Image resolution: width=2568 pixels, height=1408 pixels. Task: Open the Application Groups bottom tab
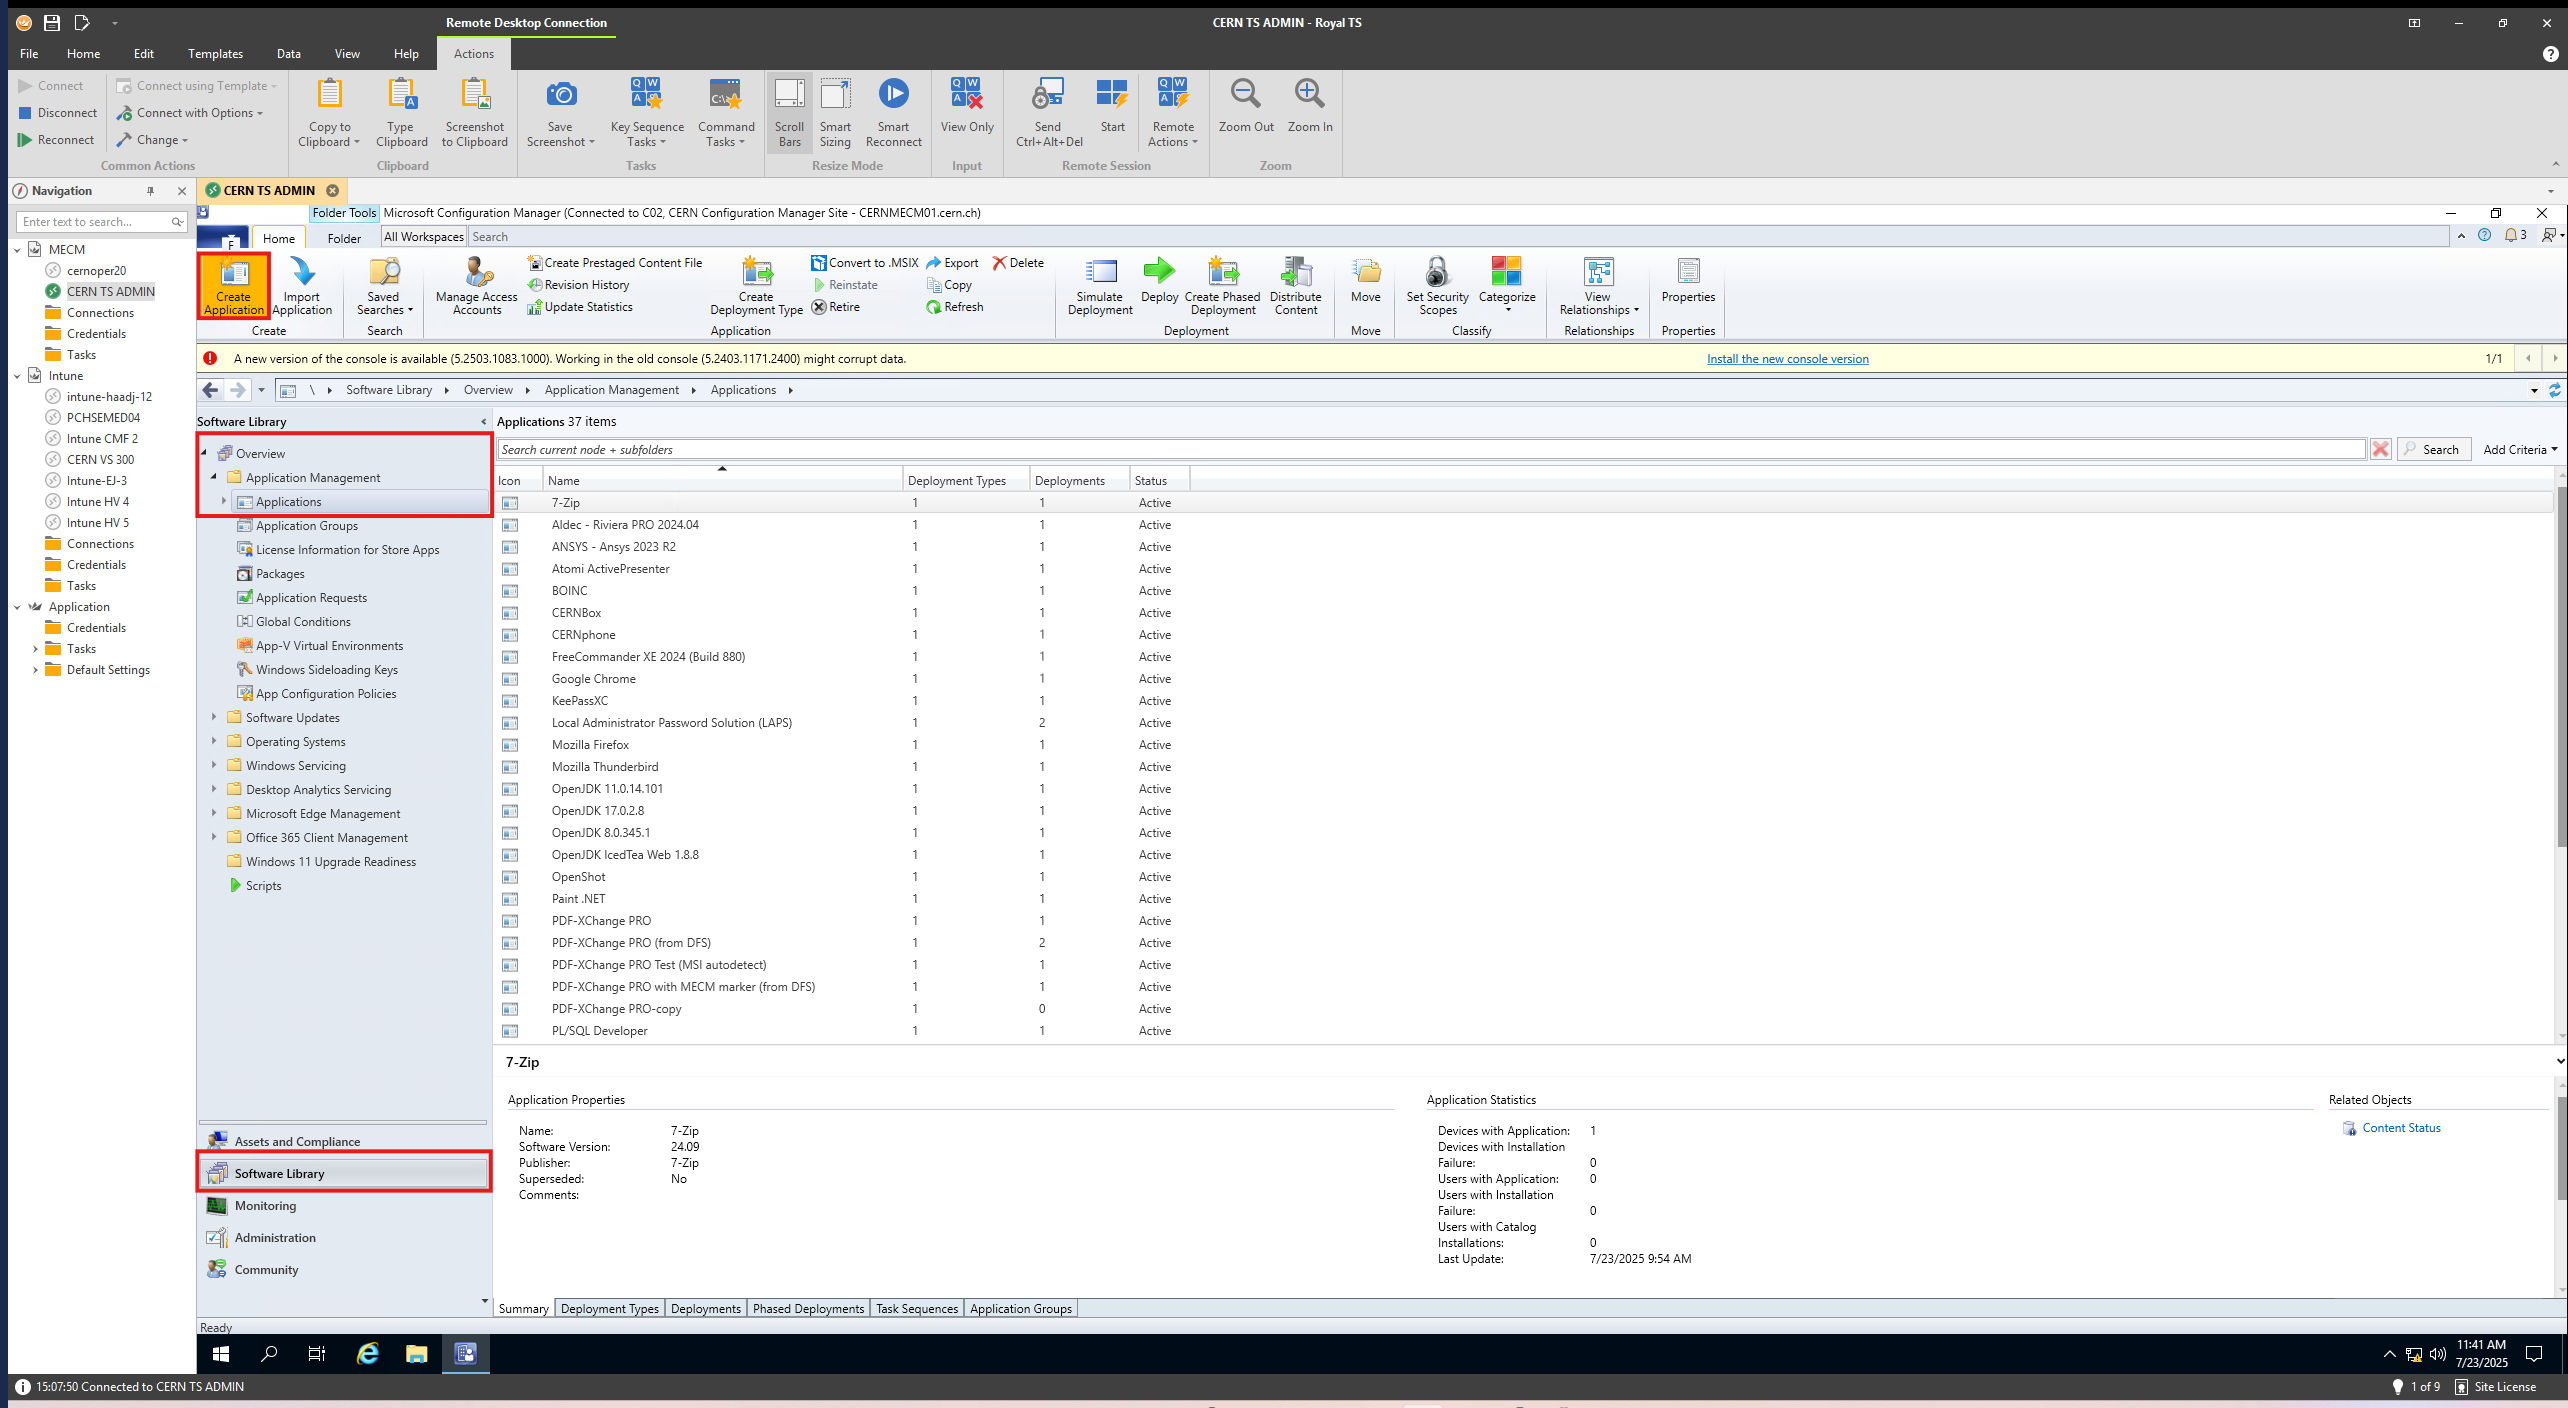(1021, 1308)
